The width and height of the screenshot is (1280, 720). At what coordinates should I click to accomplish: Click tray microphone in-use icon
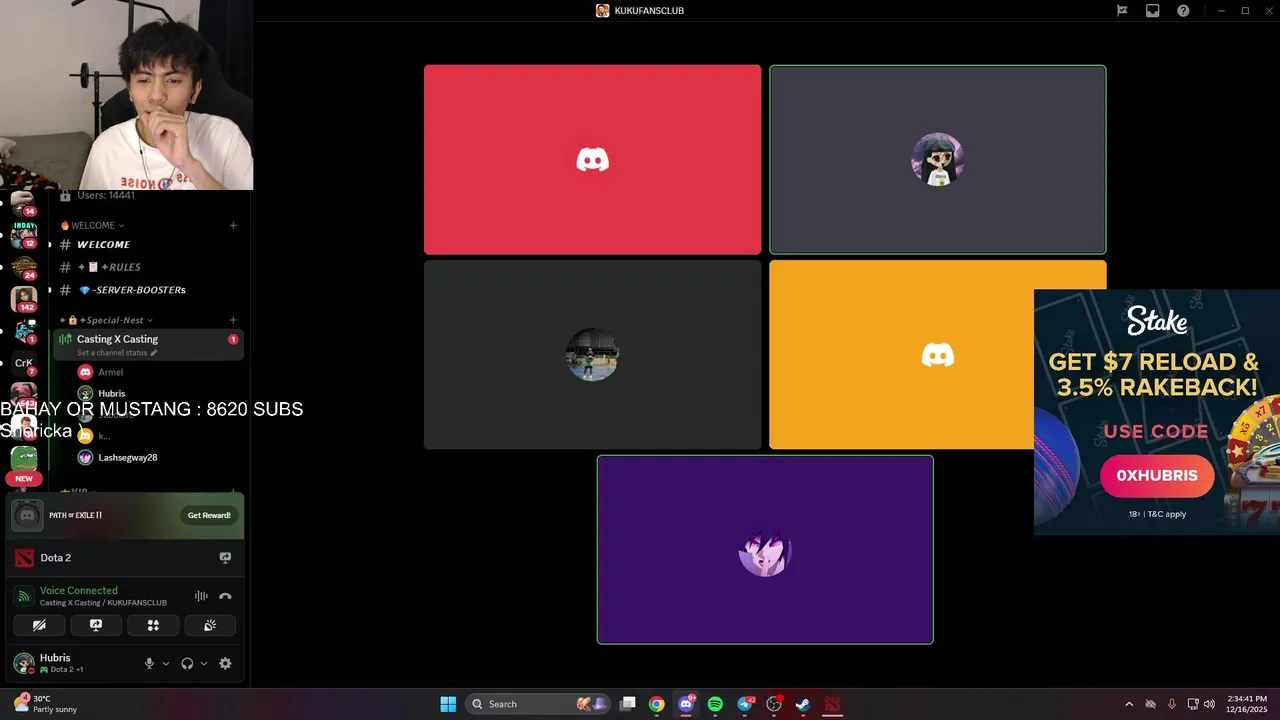(x=1171, y=704)
